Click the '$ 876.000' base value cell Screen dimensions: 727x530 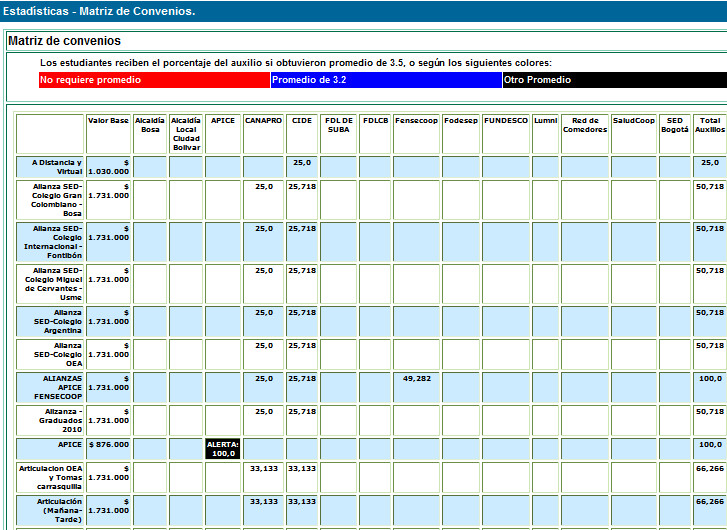tap(108, 448)
